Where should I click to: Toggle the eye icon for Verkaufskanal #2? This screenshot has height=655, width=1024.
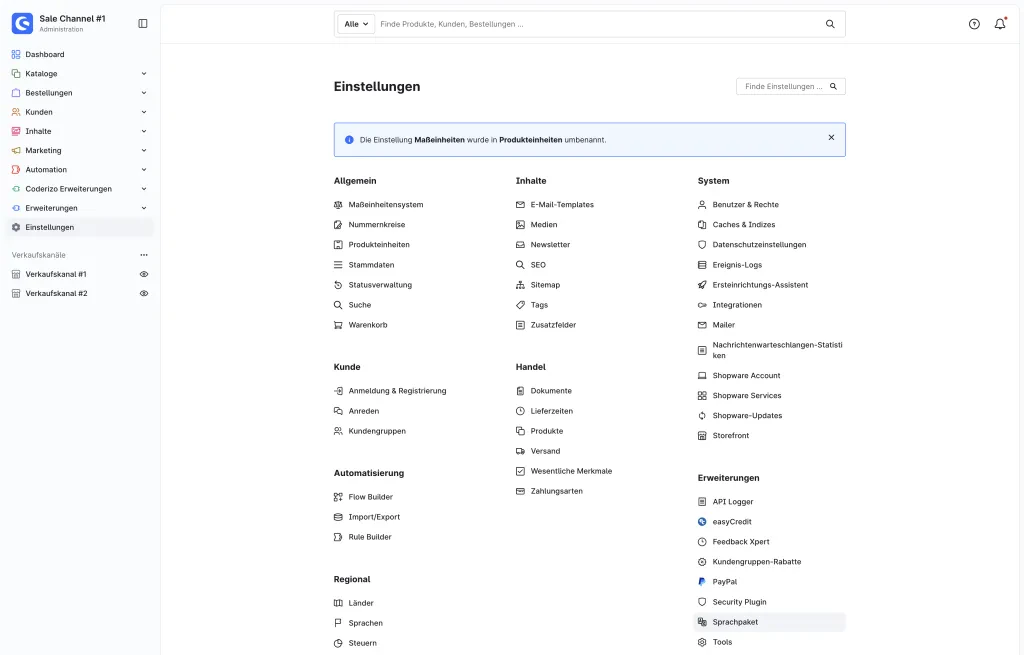144,293
